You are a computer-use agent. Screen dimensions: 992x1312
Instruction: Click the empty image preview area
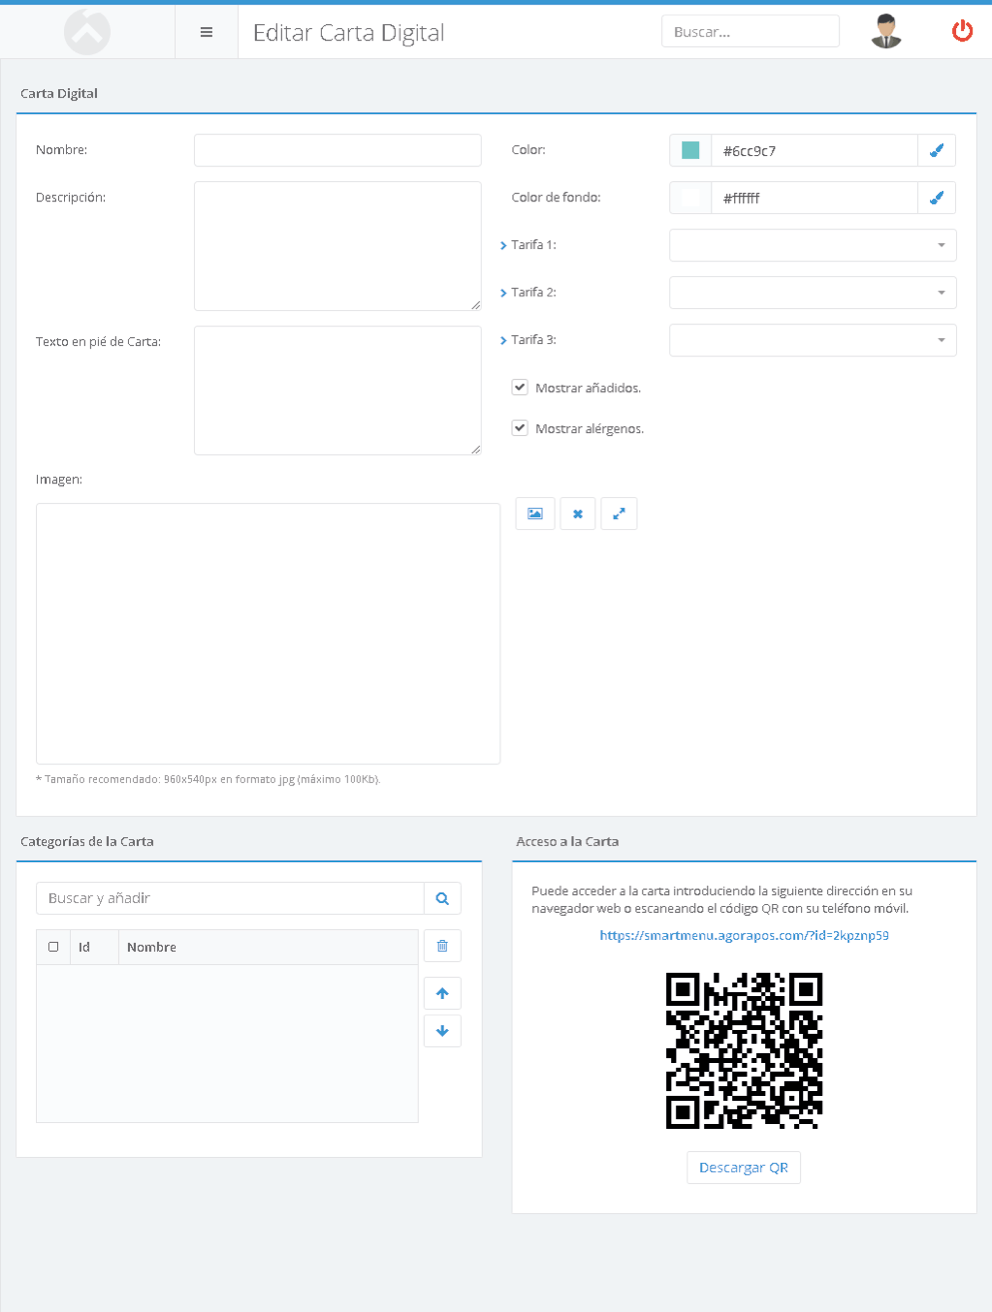268,634
